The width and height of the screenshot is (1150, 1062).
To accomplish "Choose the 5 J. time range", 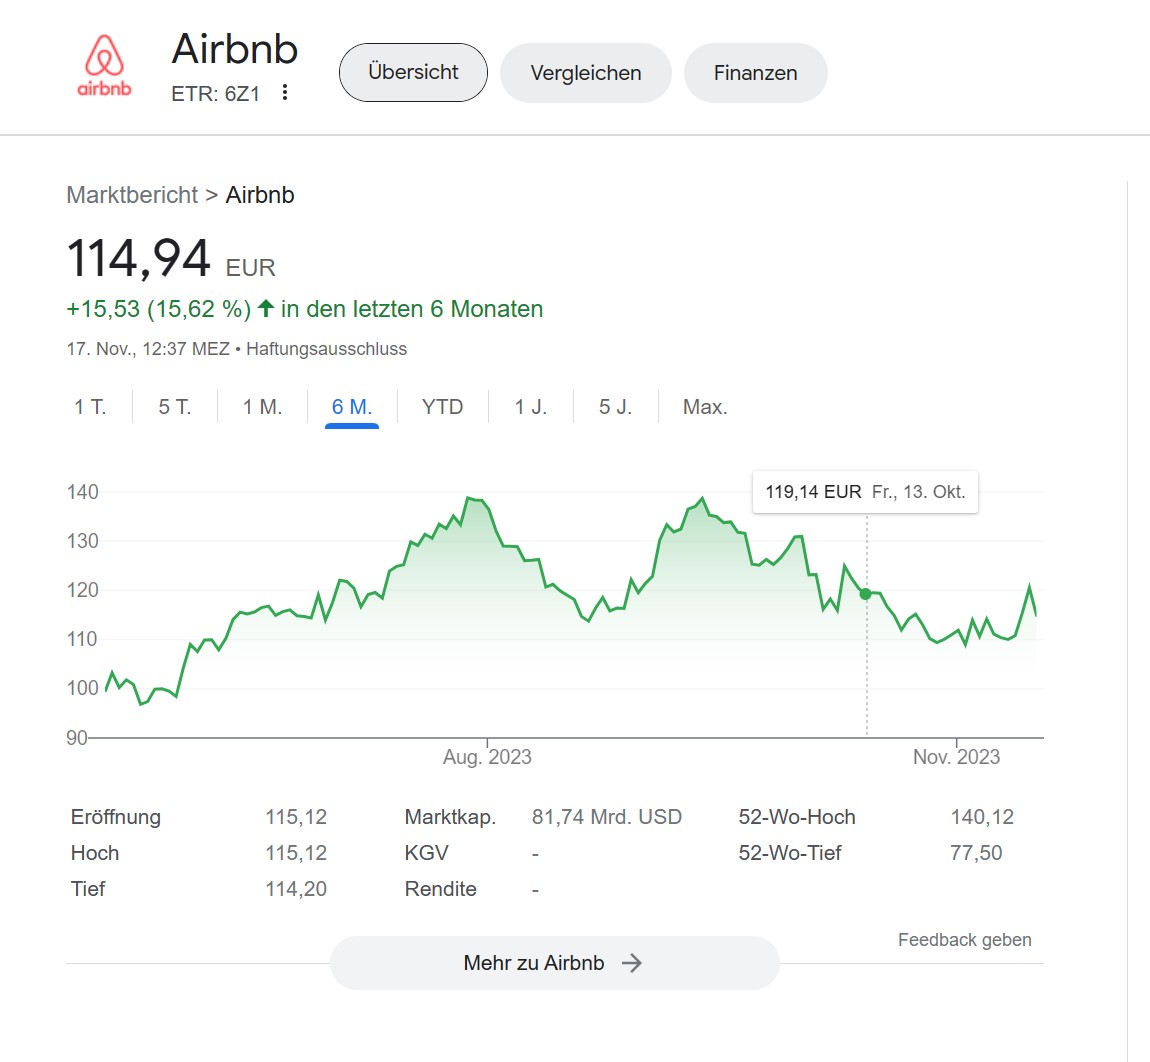I will [615, 406].
